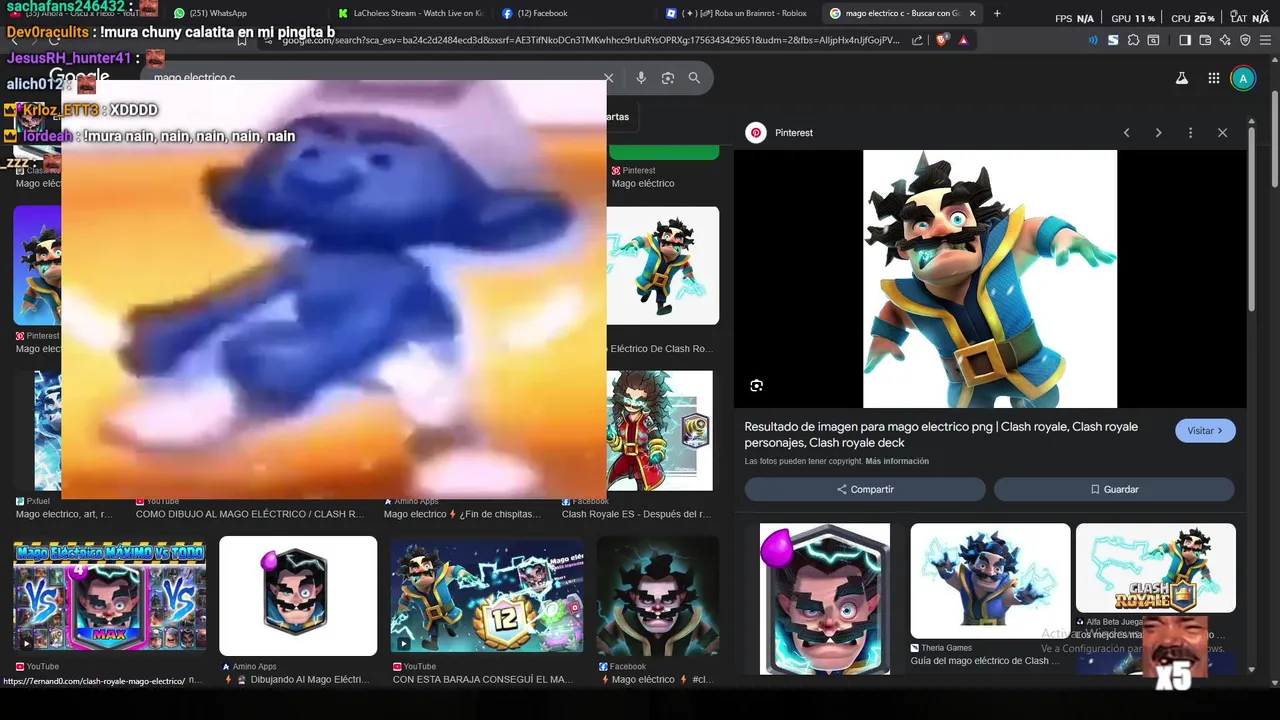Switch to the LaCholexs Stream tab
Screen dimensions: 1280x720
coord(410,13)
